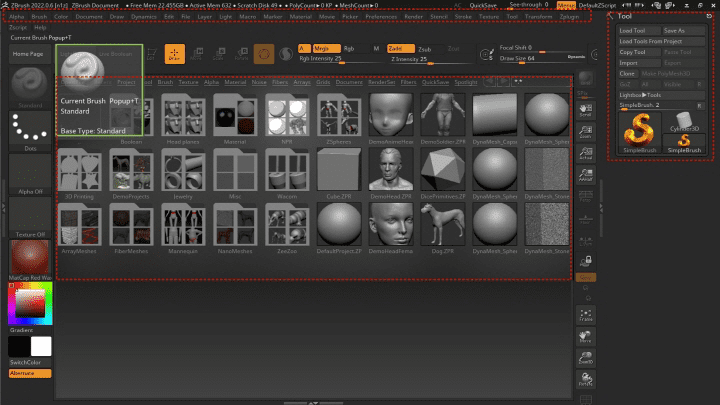Collapse the left tray divider arrows
This screenshot has width=720, height=405.
pyautogui.click(x=3, y=208)
